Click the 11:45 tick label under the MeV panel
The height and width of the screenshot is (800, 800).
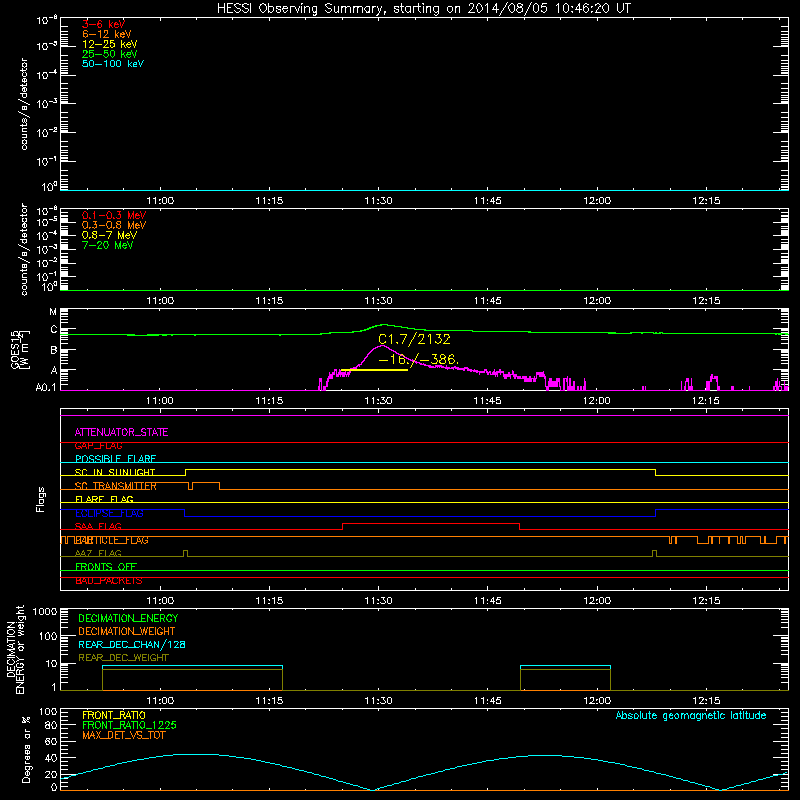click(x=488, y=301)
